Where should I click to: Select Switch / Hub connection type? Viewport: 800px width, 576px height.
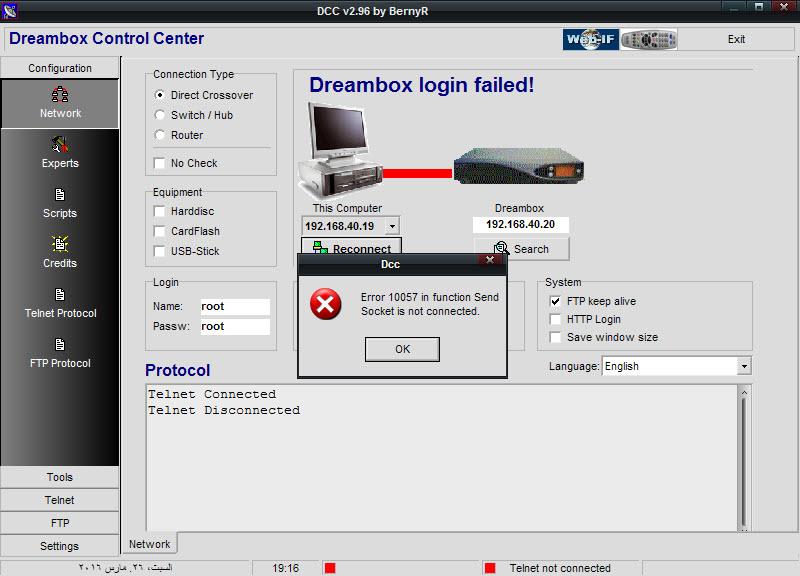(160, 115)
